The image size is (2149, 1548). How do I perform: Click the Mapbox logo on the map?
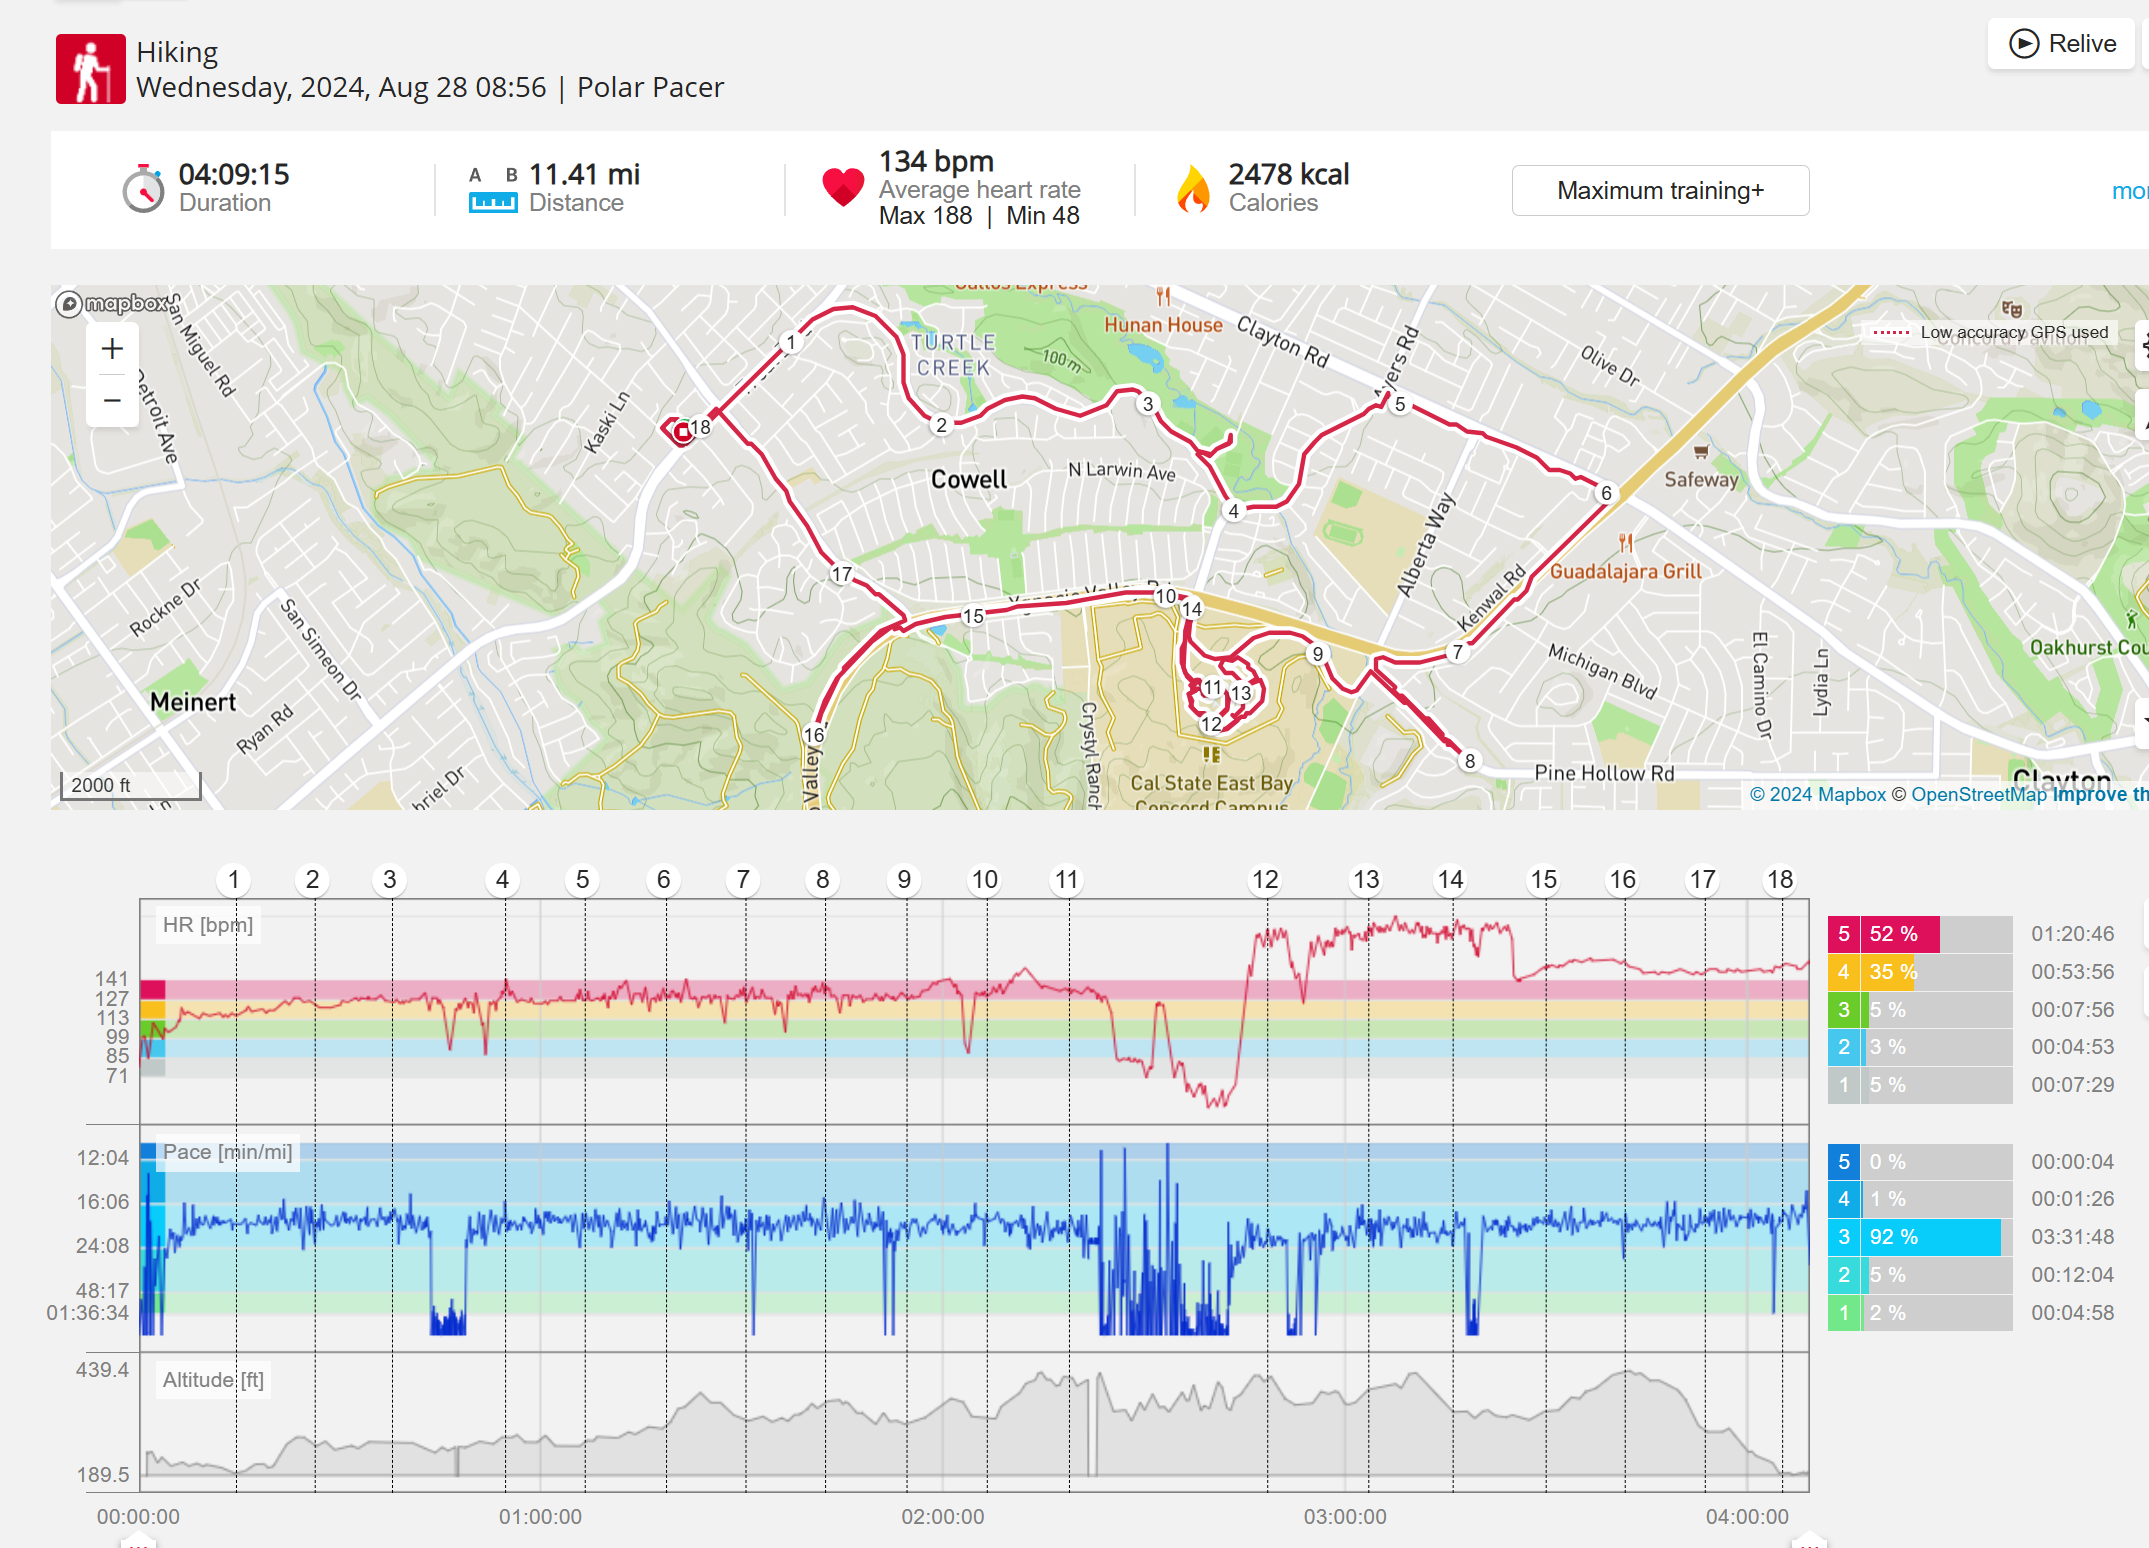click(x=112, y=303)
